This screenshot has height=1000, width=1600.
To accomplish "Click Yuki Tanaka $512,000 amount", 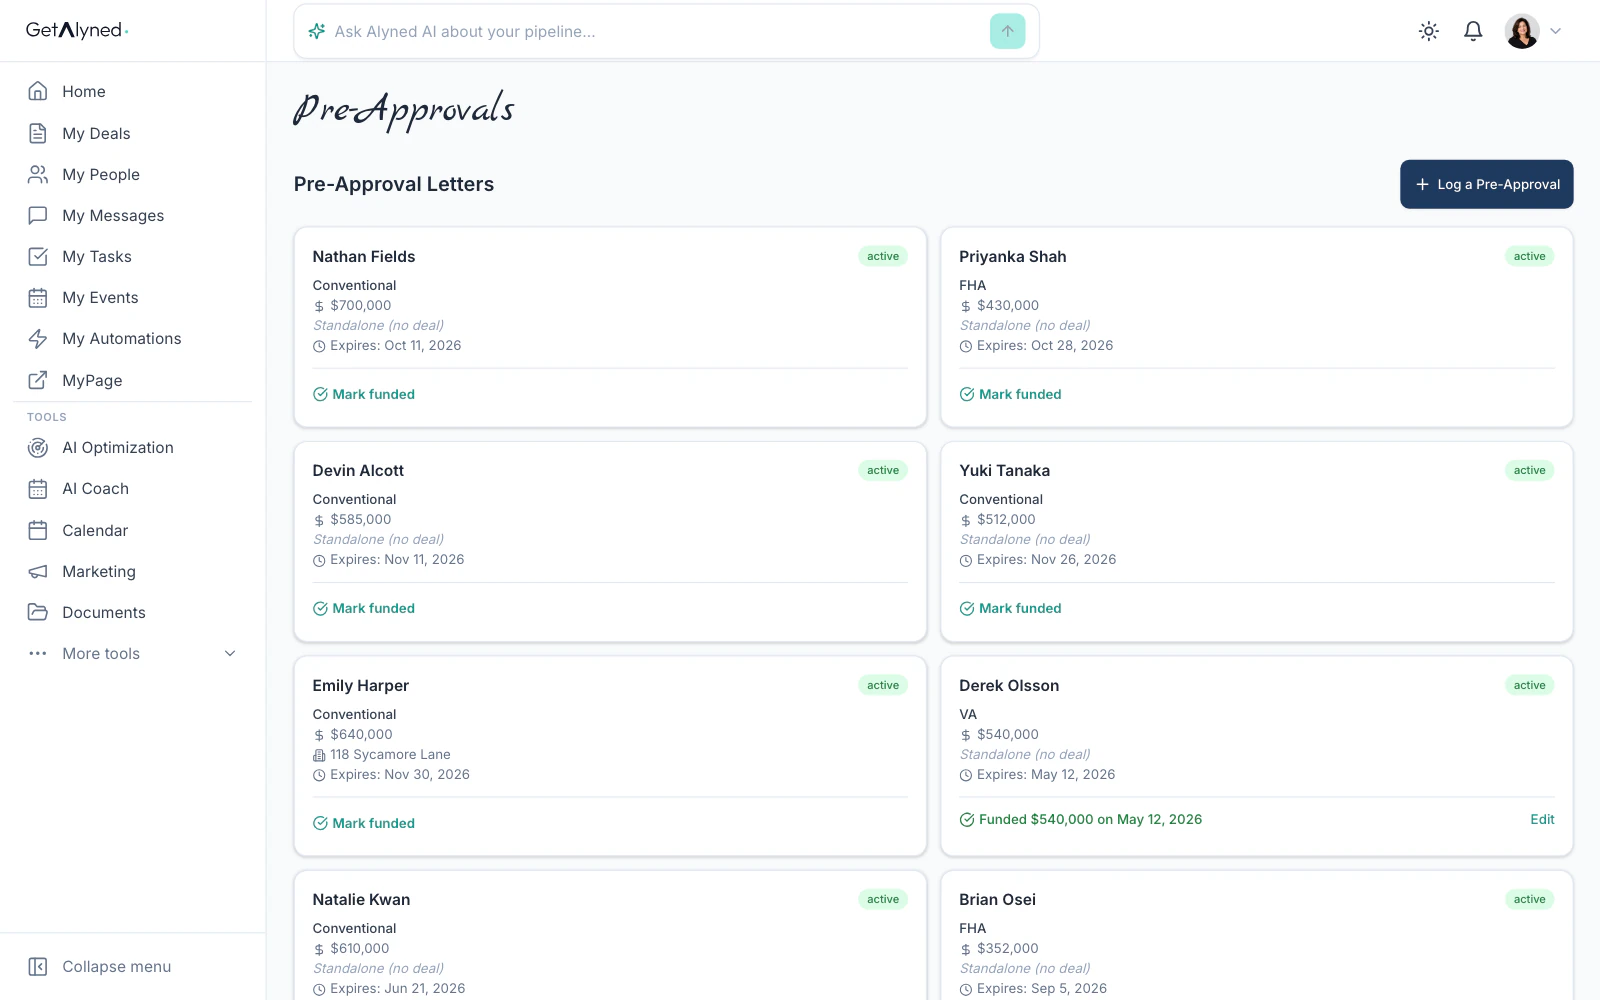I will tap(1006, 519).
